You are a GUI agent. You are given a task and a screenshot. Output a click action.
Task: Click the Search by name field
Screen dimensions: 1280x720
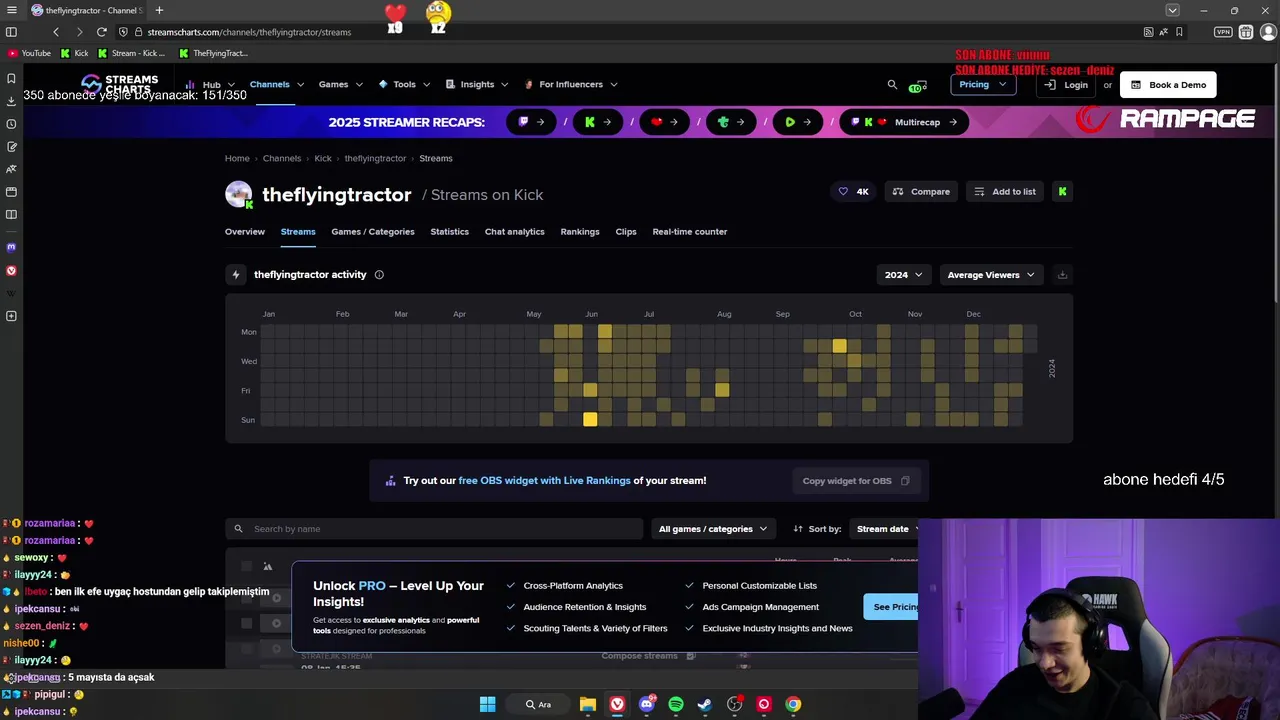click(434, 528)
